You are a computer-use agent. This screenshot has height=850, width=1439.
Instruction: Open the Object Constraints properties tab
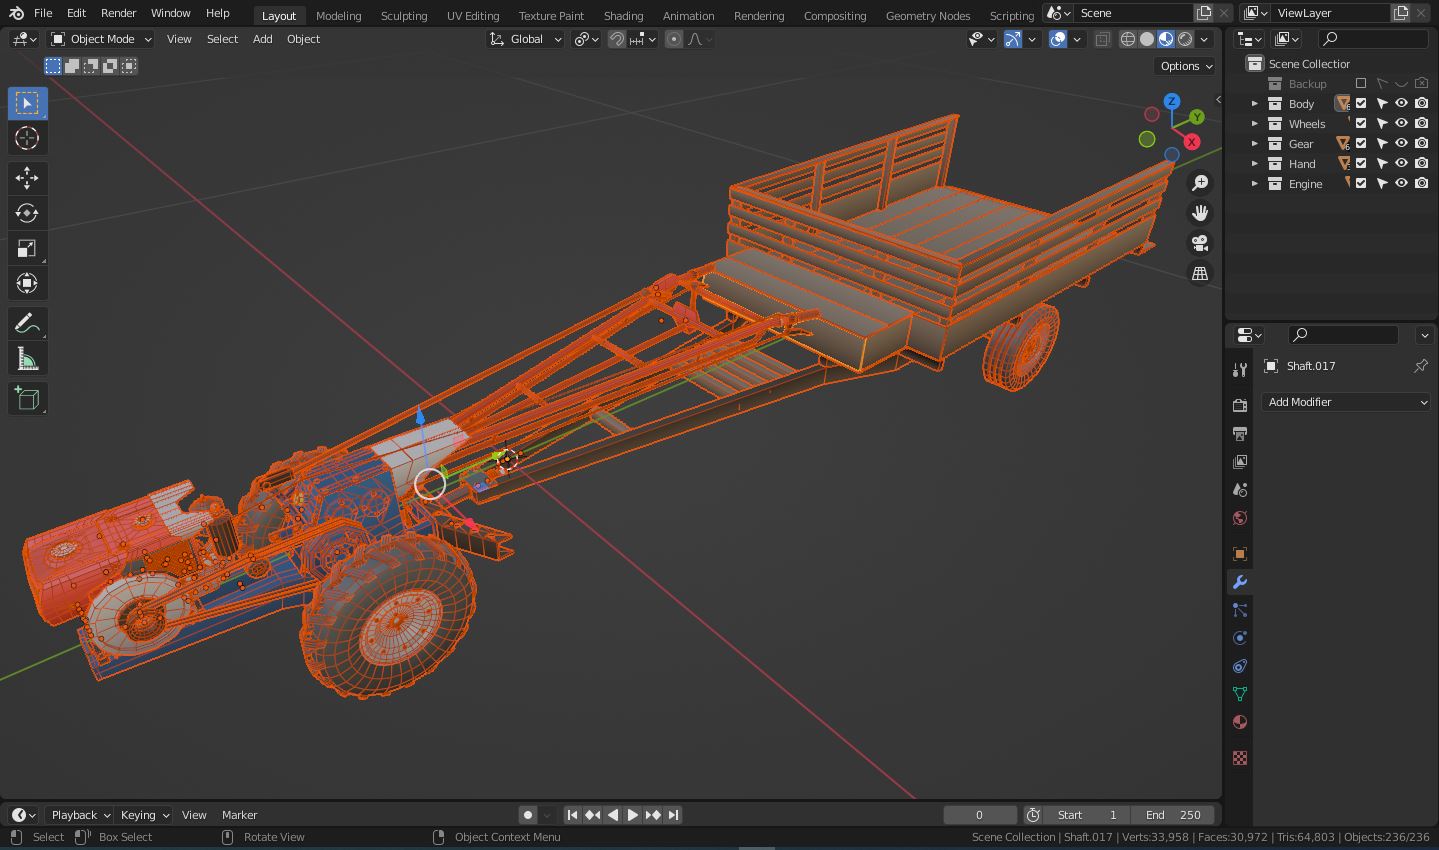1240,665
